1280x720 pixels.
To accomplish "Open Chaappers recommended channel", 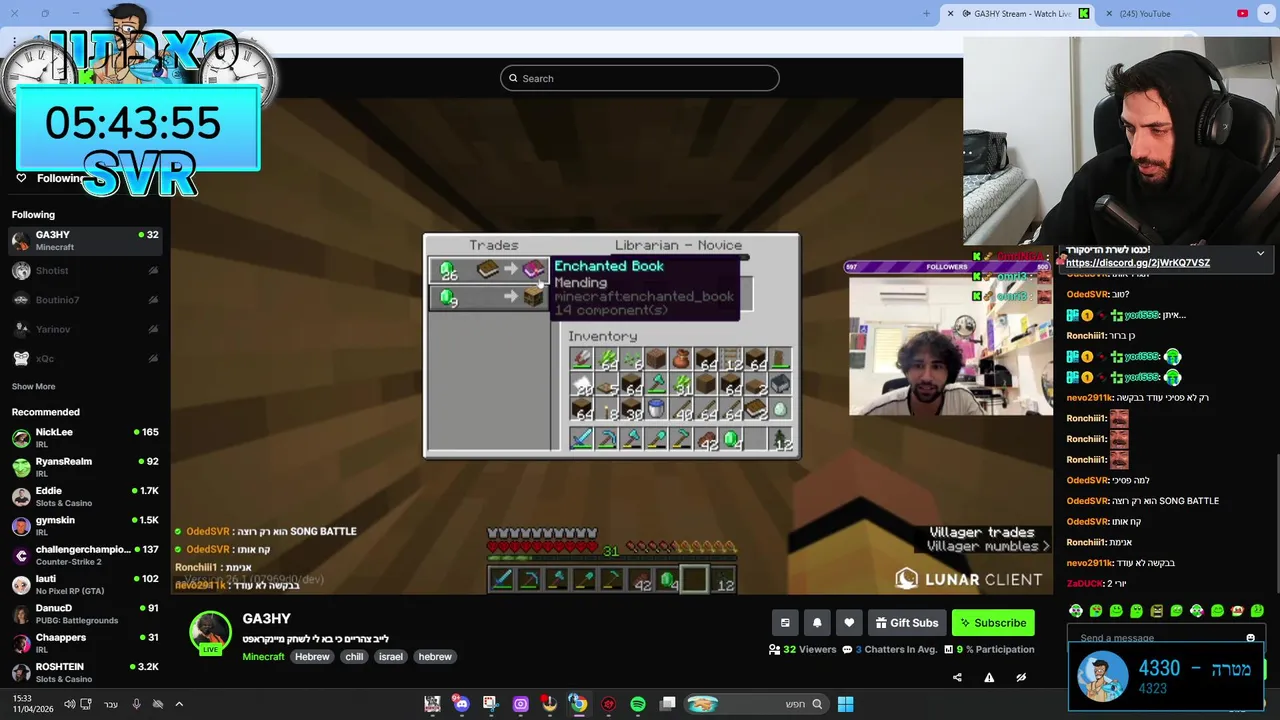I will click(x=85, y=642).
